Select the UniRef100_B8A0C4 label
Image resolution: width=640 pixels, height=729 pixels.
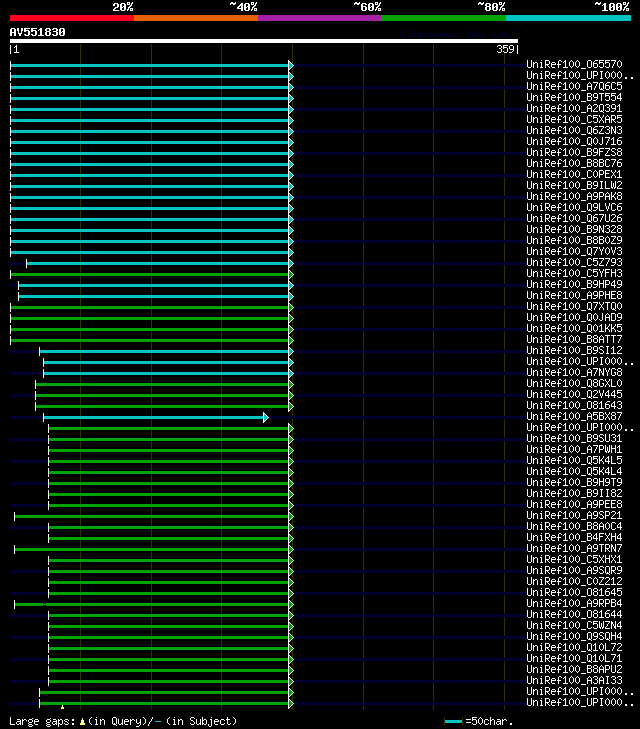point(574,526)
